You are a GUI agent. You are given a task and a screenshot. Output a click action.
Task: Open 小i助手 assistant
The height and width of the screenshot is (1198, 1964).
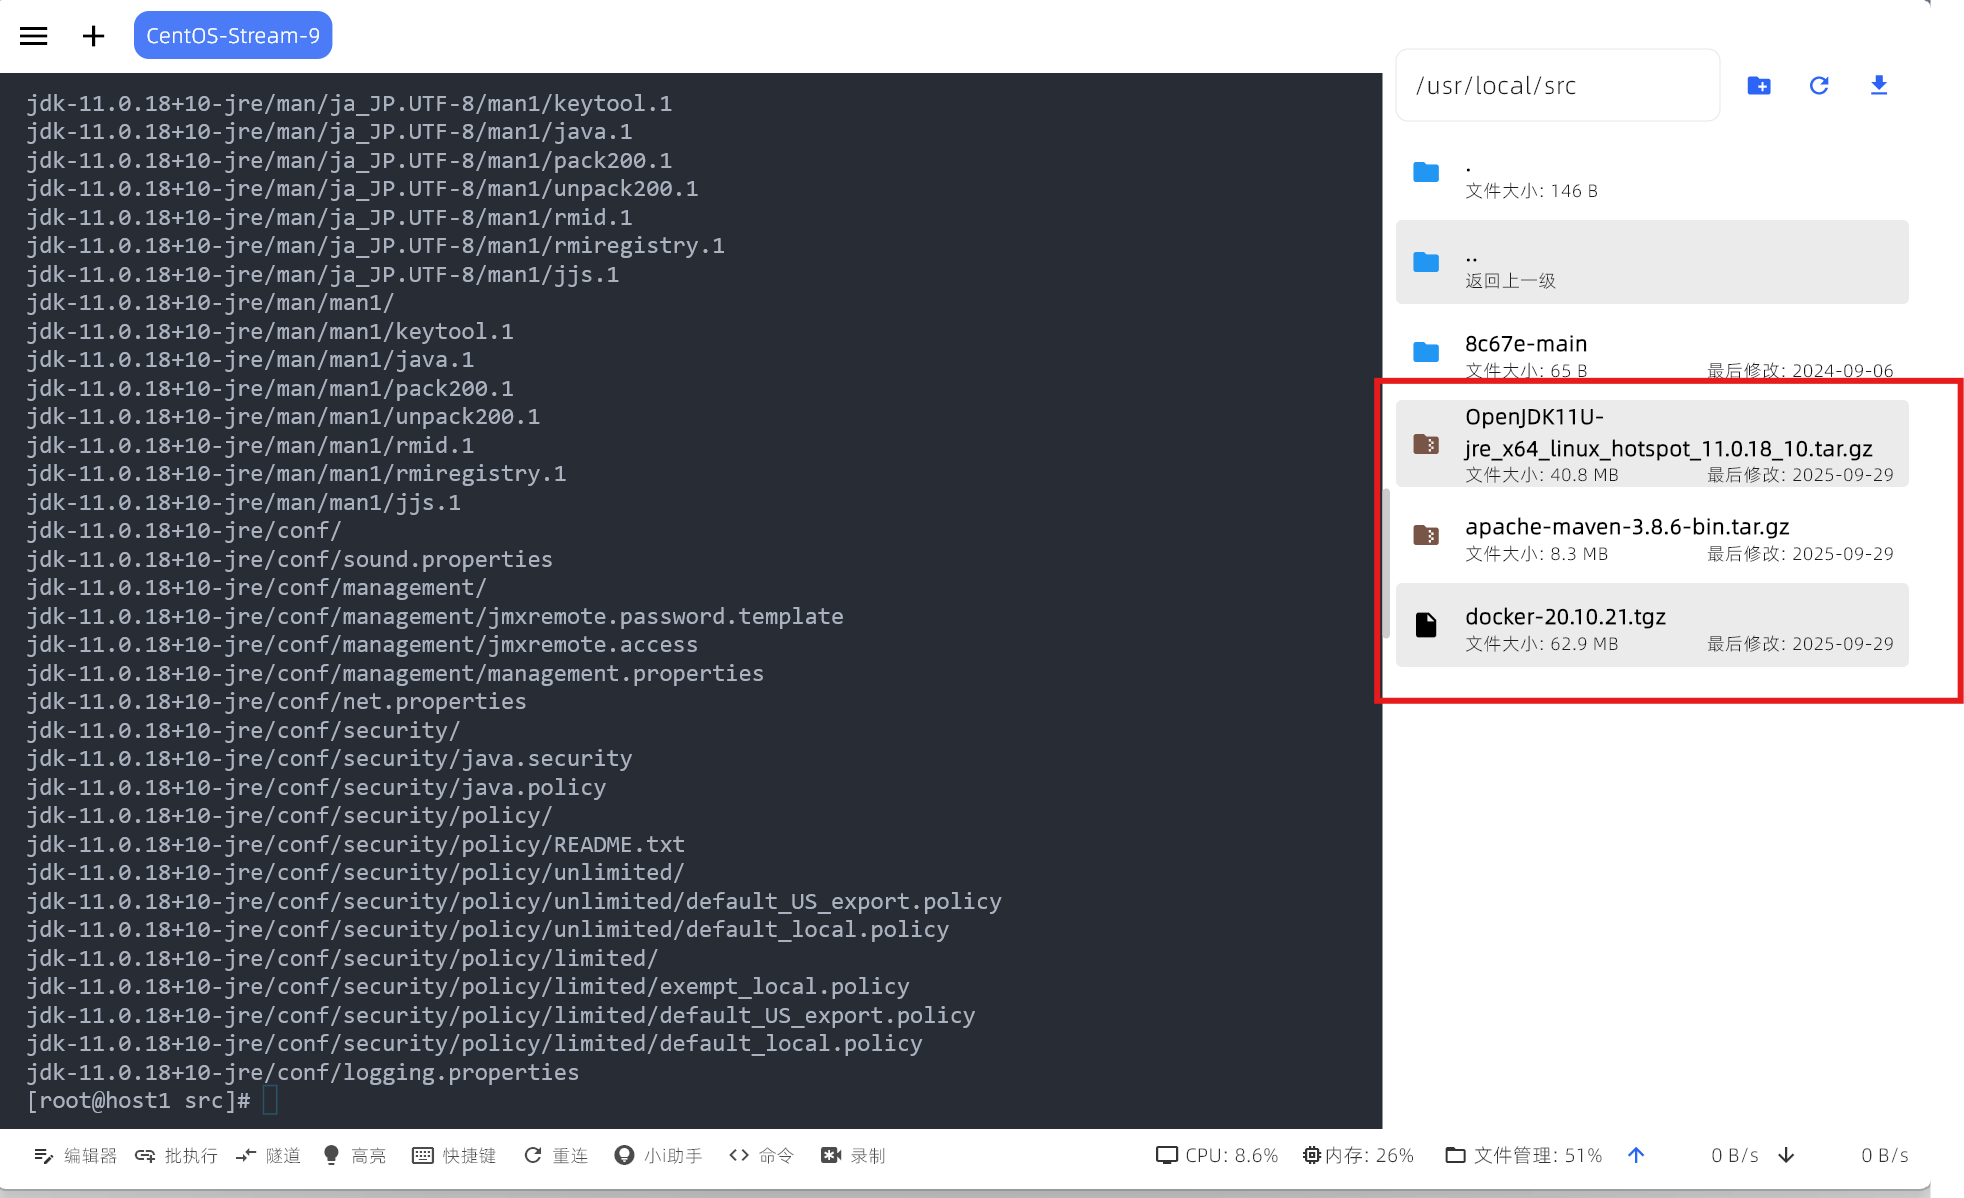click(x=658, y=1156)
